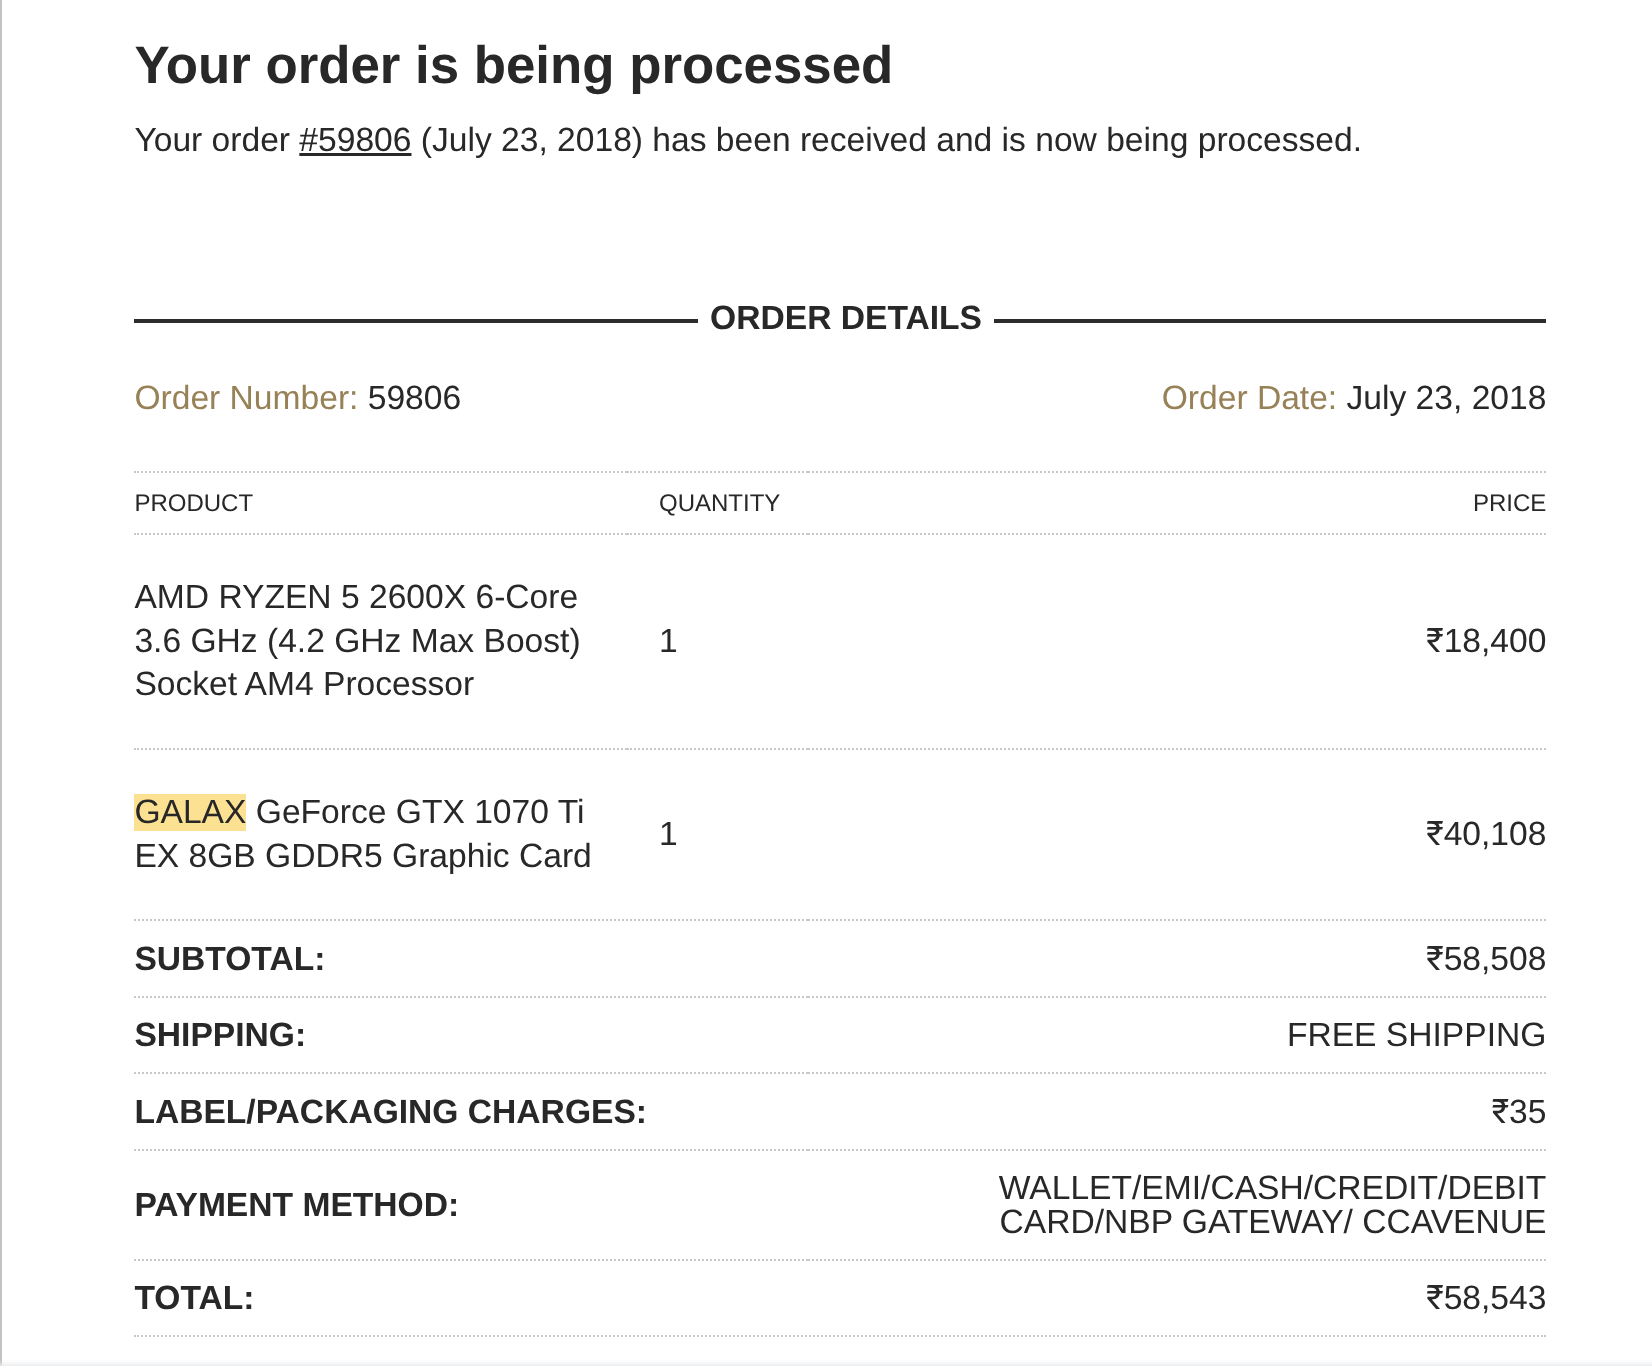Click the PRICE column header
Screen dimensions: 1652x1366
click(x=1508, y=503)
